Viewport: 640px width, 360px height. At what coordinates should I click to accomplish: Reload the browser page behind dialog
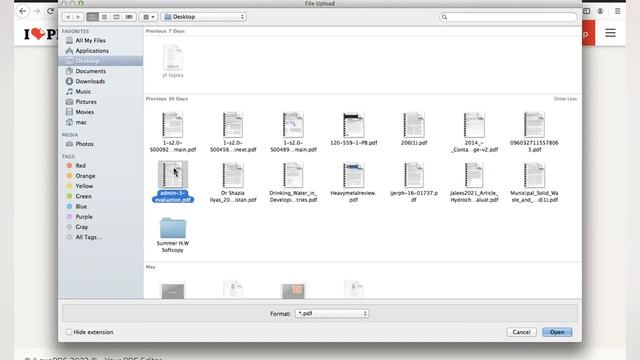[x=51, y=11]
